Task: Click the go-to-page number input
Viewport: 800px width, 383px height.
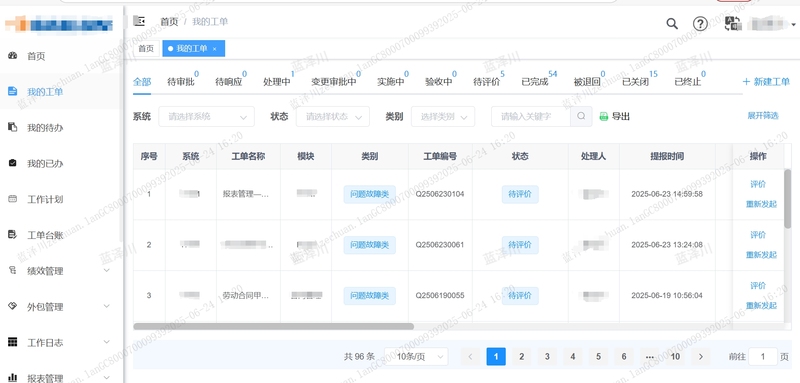Action: coord(763,356)
